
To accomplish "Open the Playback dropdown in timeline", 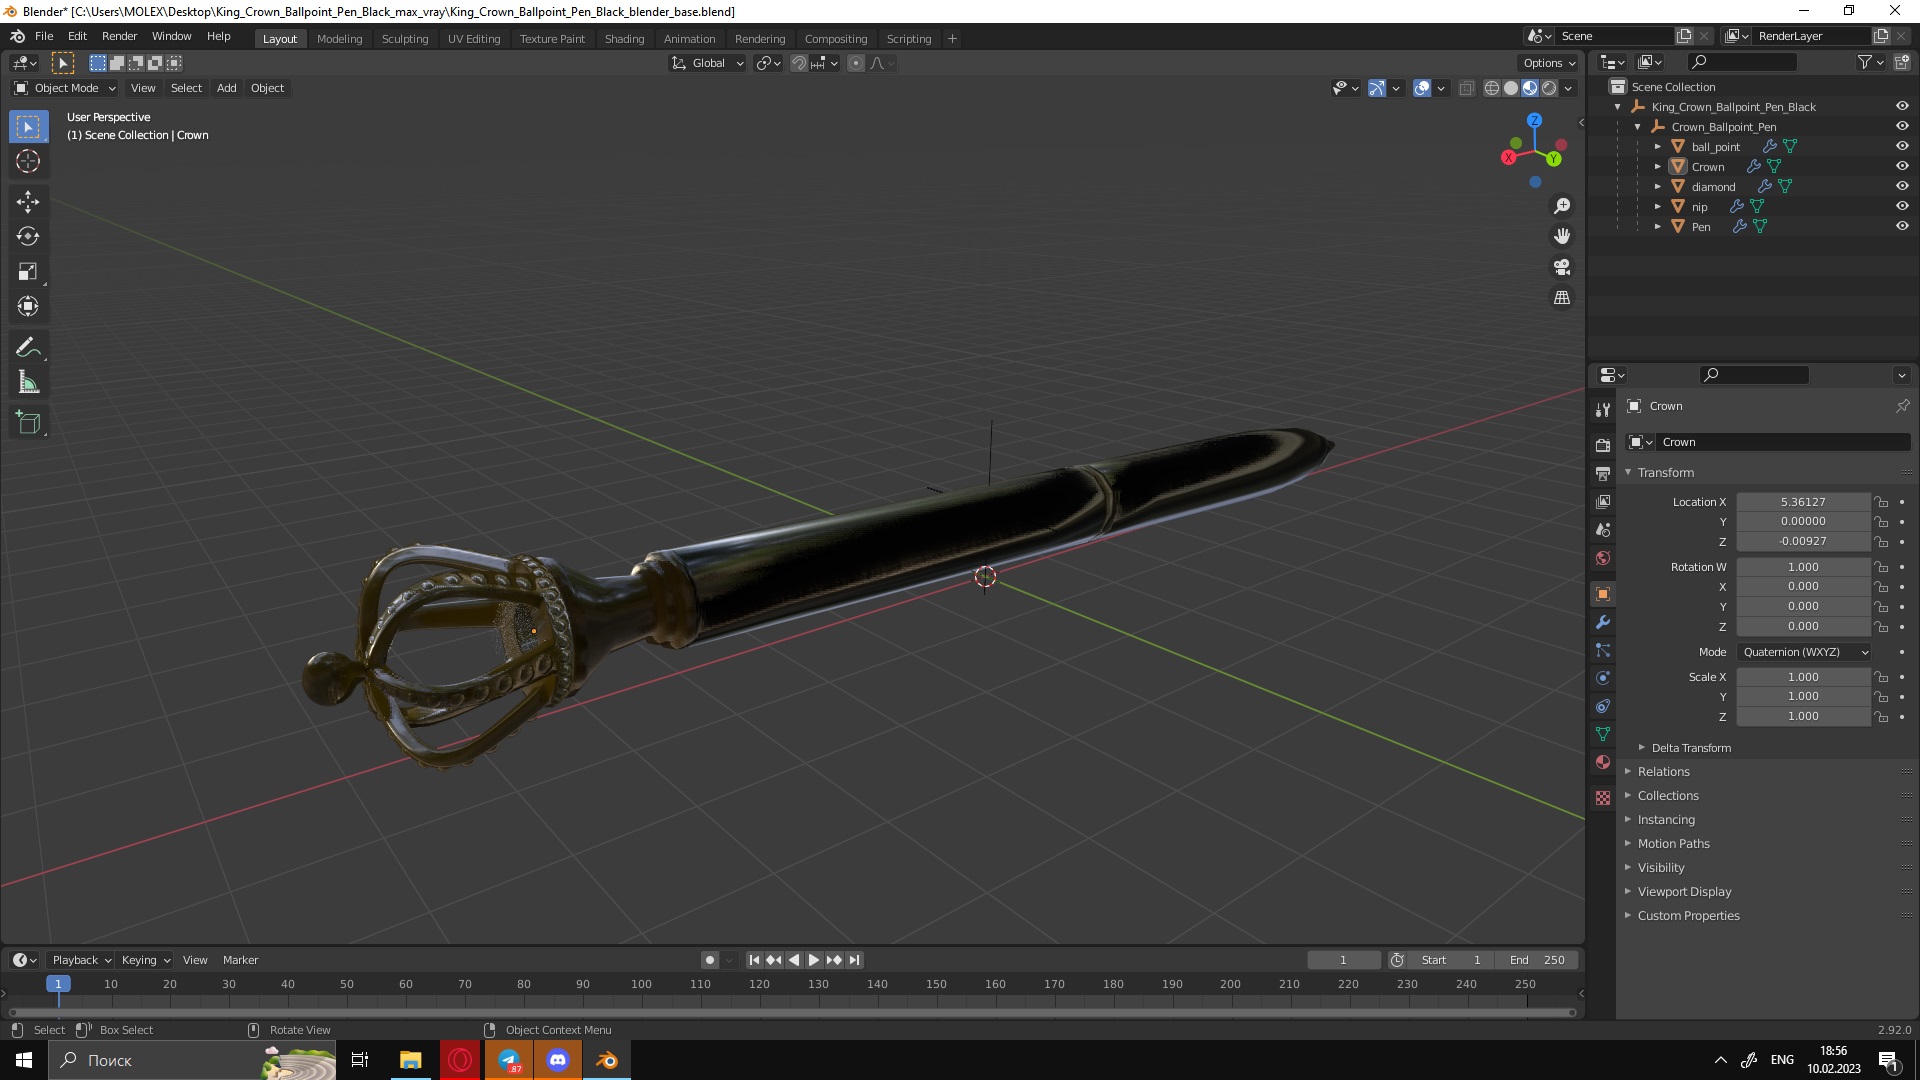I will [81, 960].
